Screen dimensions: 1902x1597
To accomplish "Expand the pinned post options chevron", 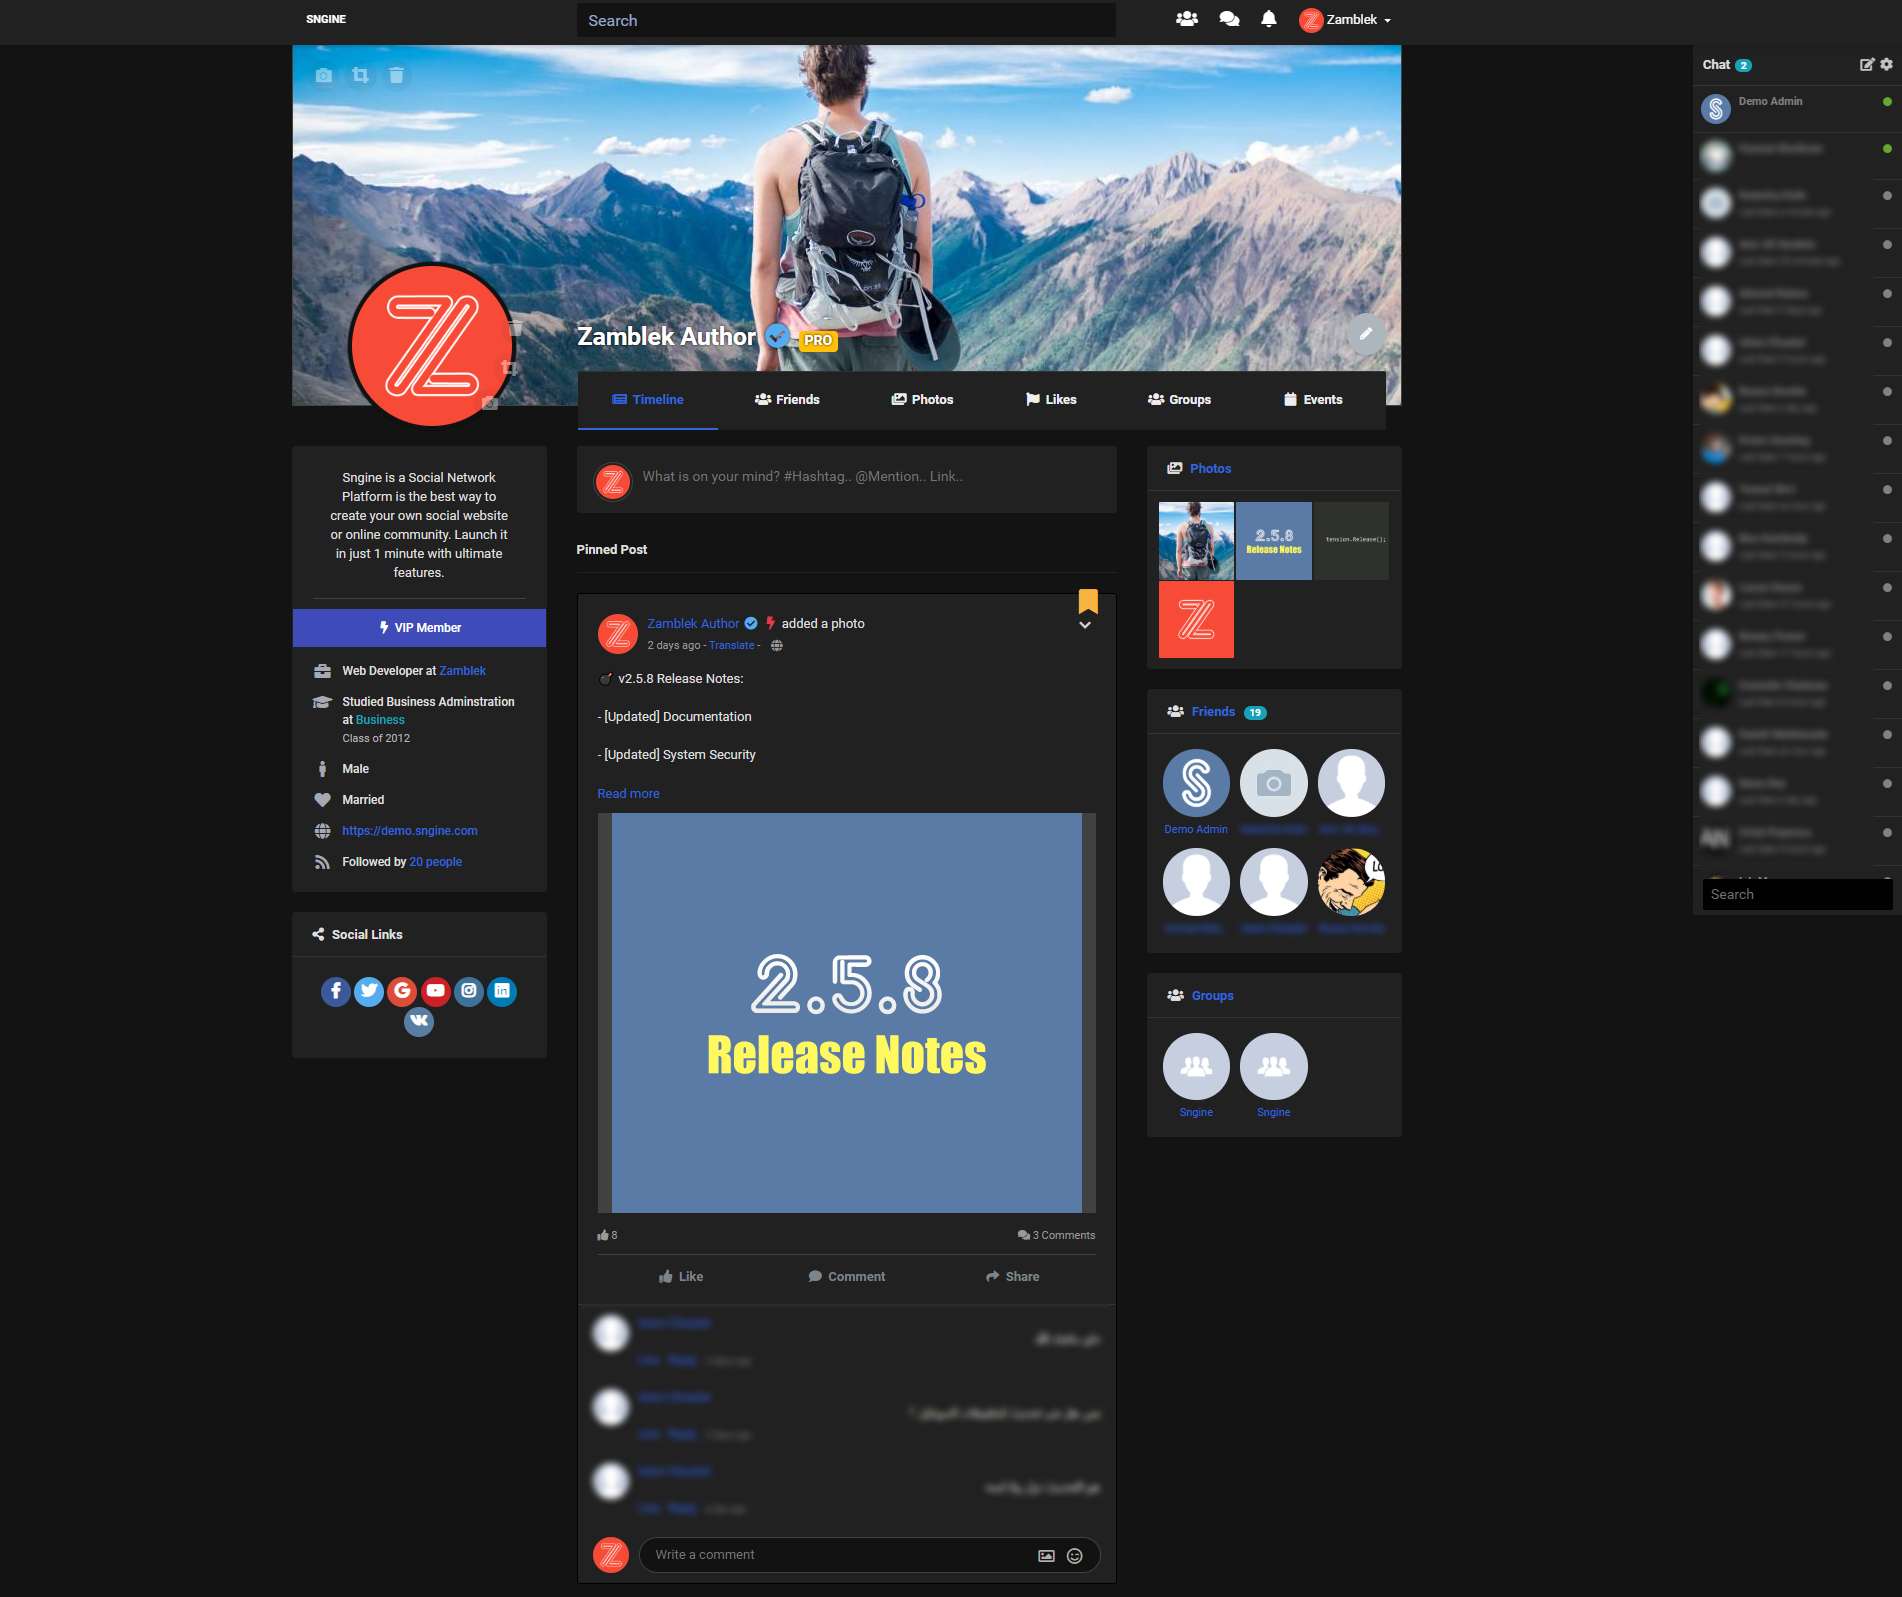I will pos(1085,625).
